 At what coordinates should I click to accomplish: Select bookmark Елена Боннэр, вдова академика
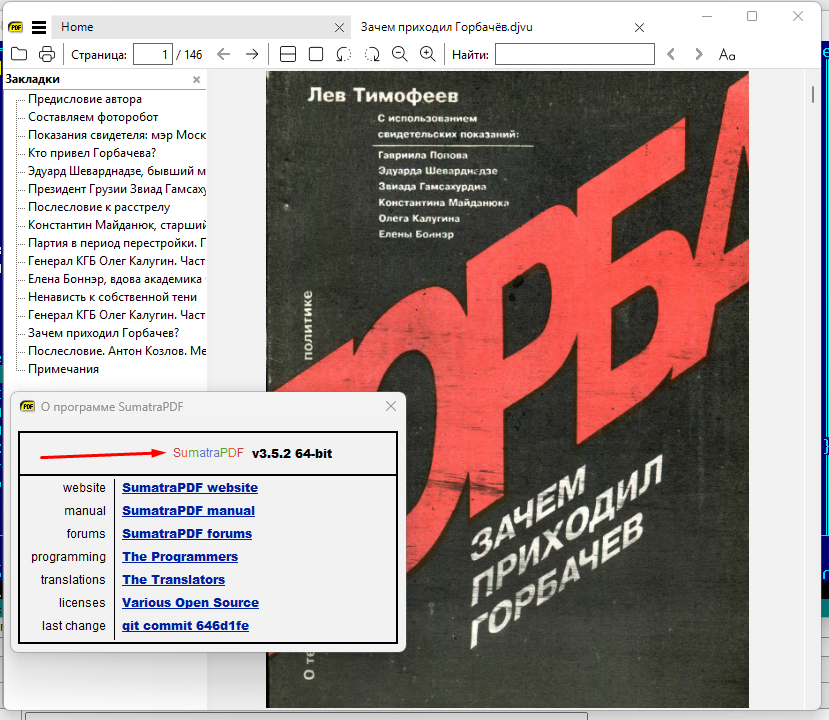tap(117, 279)
